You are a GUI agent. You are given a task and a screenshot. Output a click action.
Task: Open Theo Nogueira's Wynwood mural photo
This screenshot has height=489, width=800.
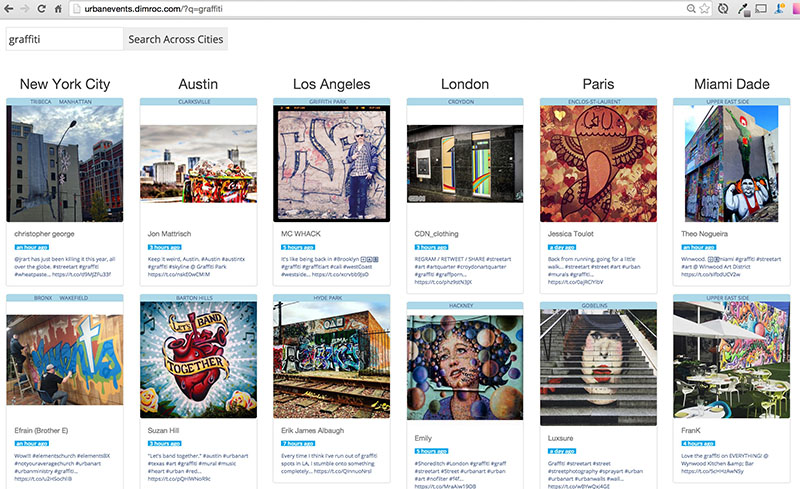tap(732, 164)
